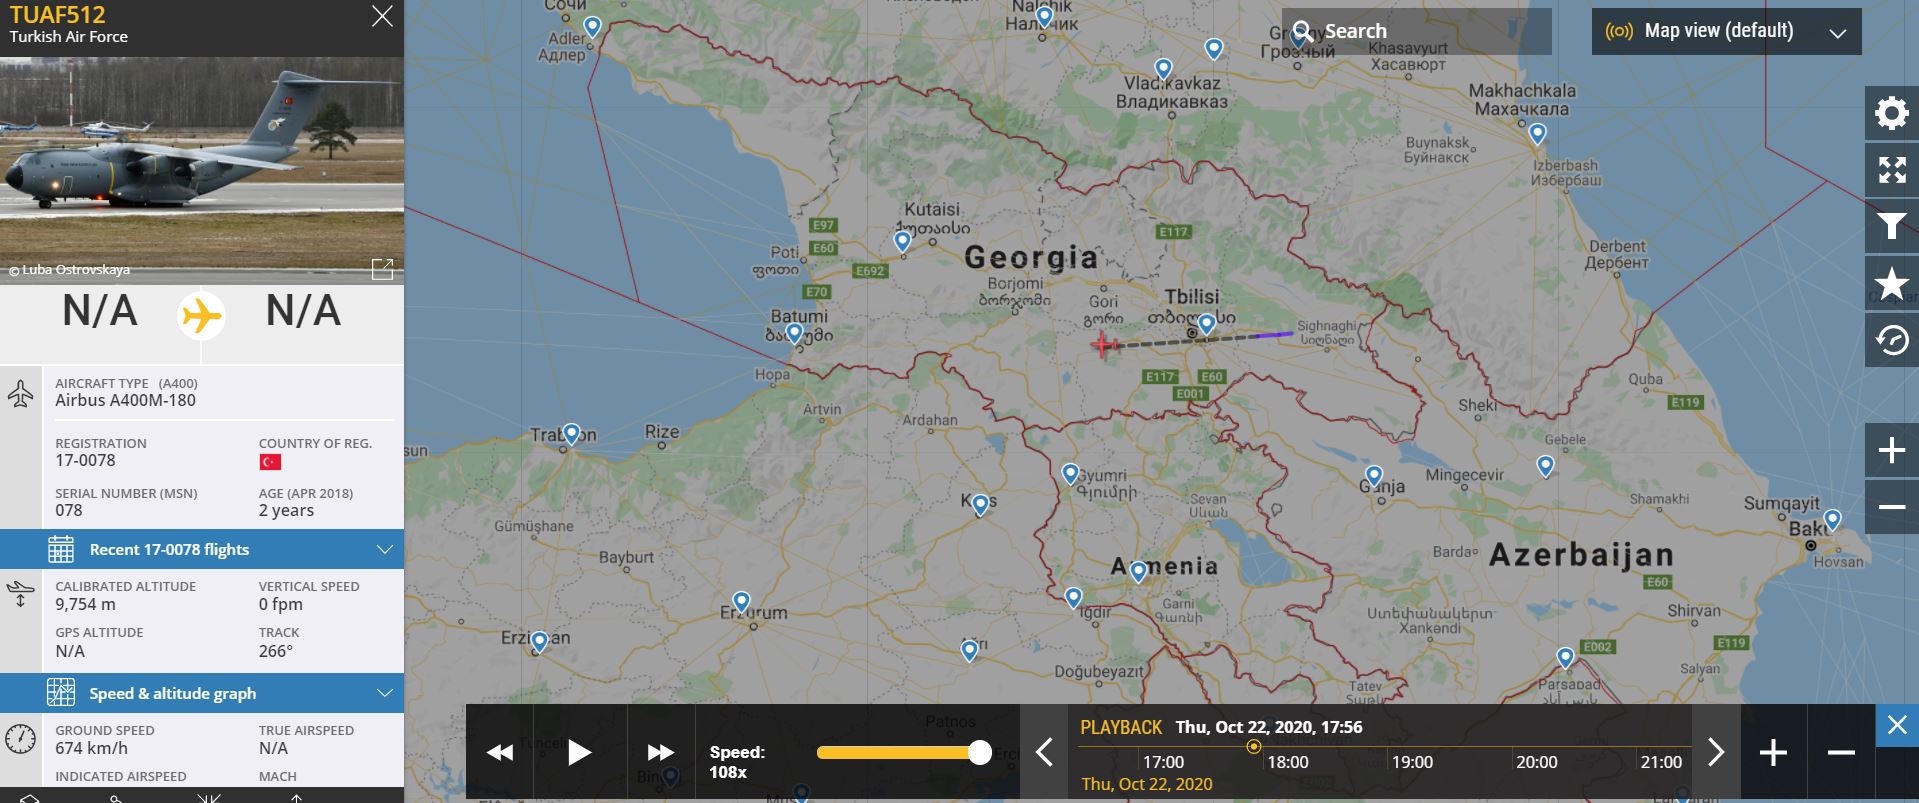Close the TUAF512 flight panel

click(382, 17)
